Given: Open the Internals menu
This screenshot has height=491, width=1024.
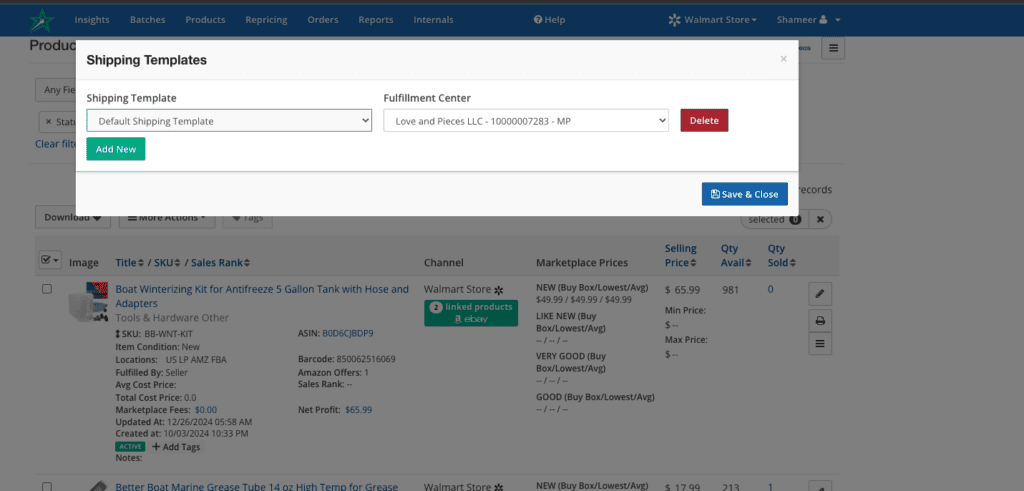Looking at the screenshot, I should pyautogui.click(x=433, y=20).
